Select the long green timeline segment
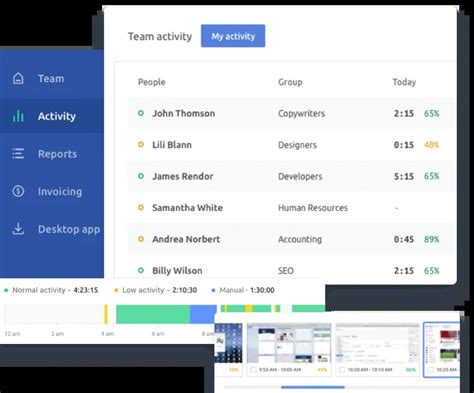 [153, 314]
